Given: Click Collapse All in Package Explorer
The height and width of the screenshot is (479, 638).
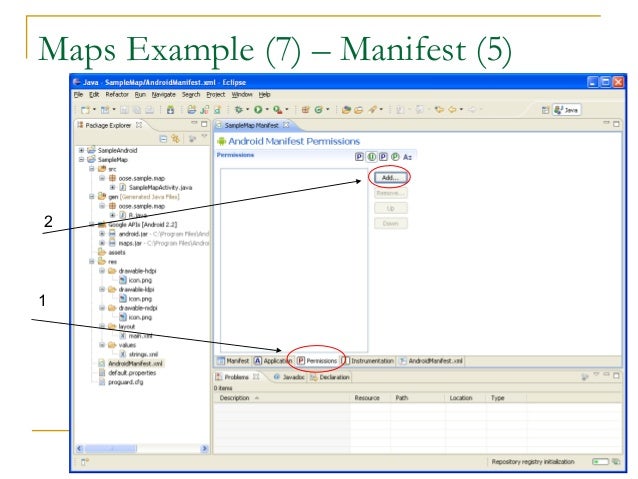Looking at the screenshot, I should 163,139.
